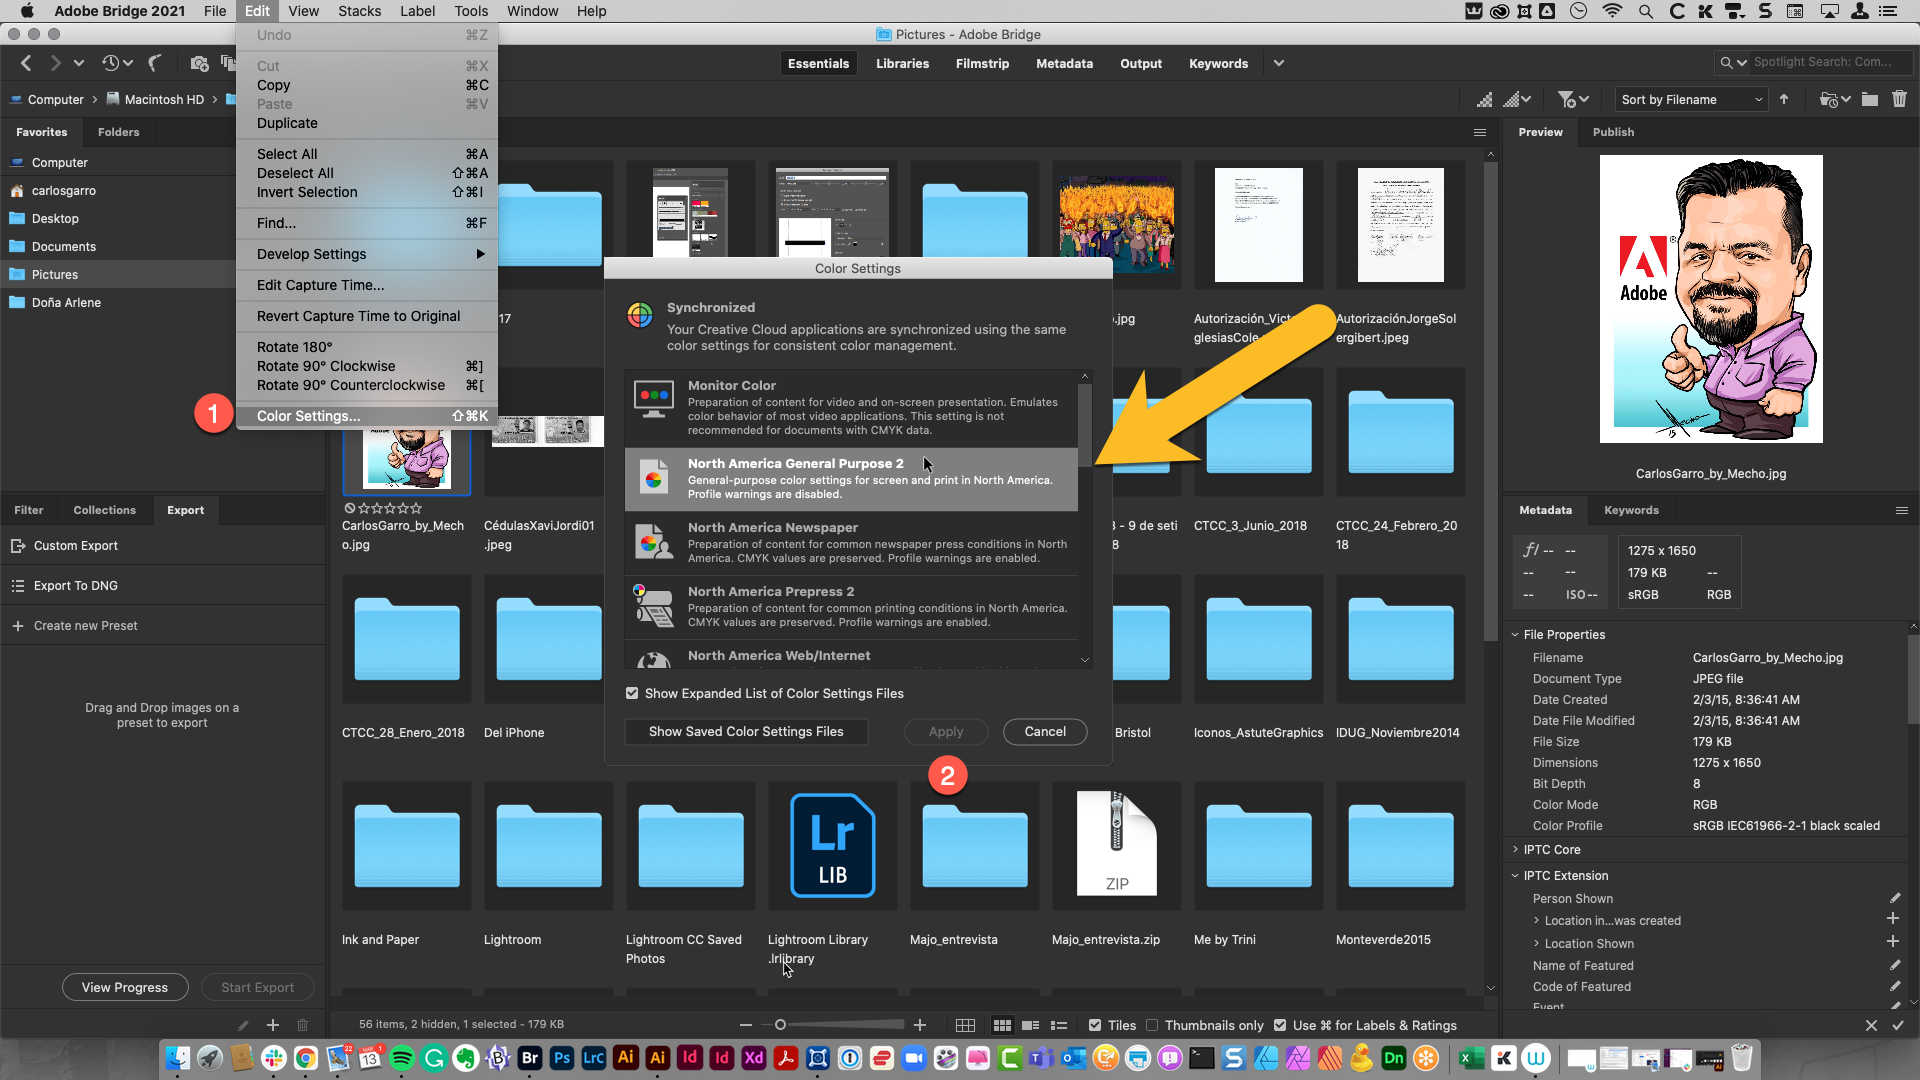Toggle Use ⌘ for Labels & Ratings
The width and height of the screenshot is (1920, 1080).
coord(1280,1025)
